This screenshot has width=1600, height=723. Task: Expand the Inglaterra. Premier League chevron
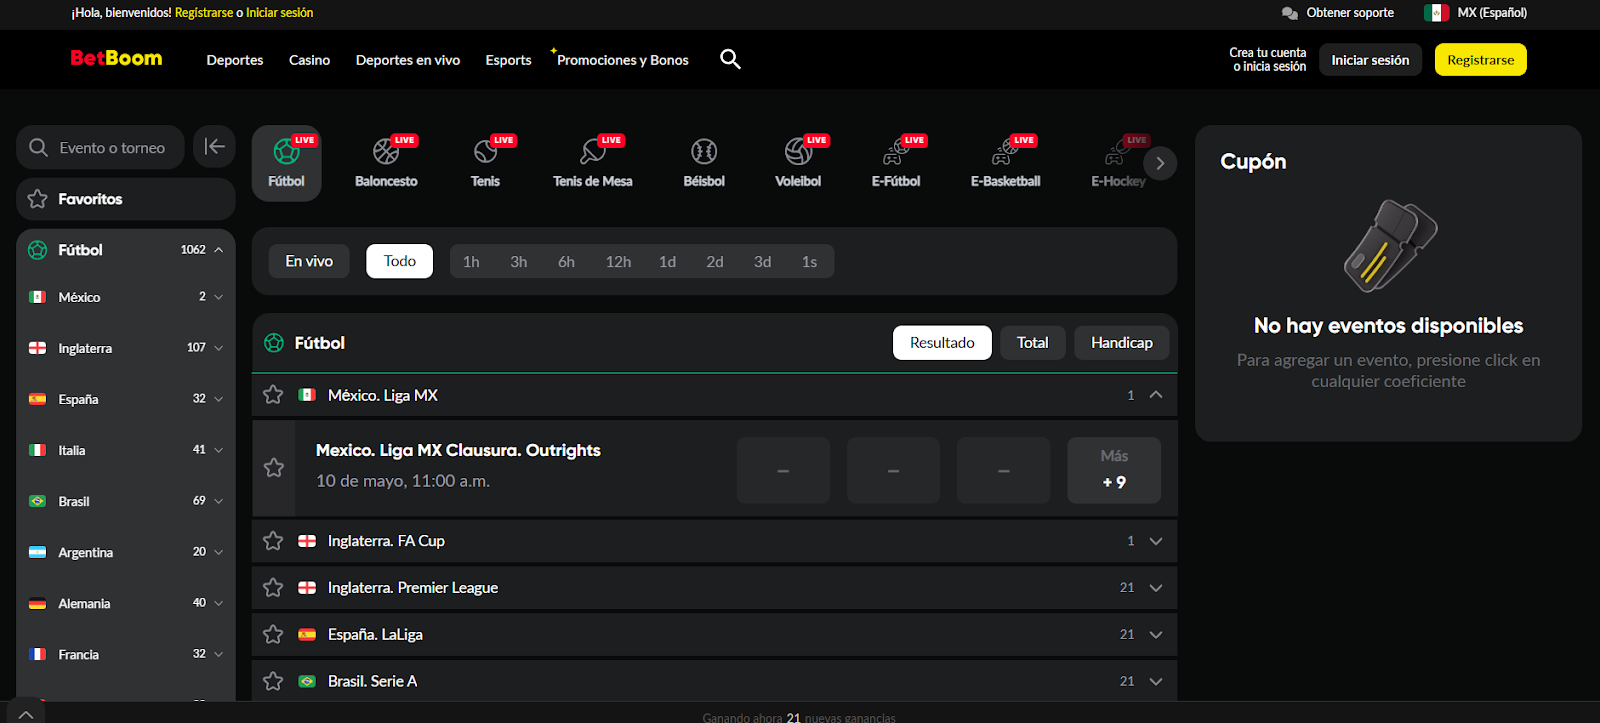1156,588
